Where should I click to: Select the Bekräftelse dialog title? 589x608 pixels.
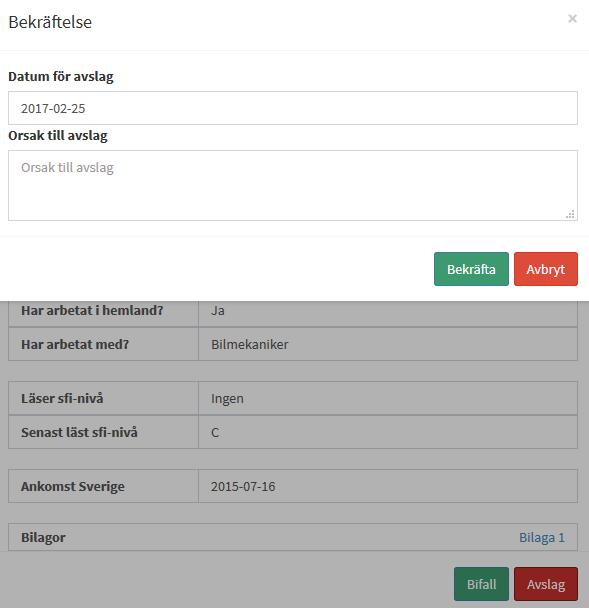point(50,22)
